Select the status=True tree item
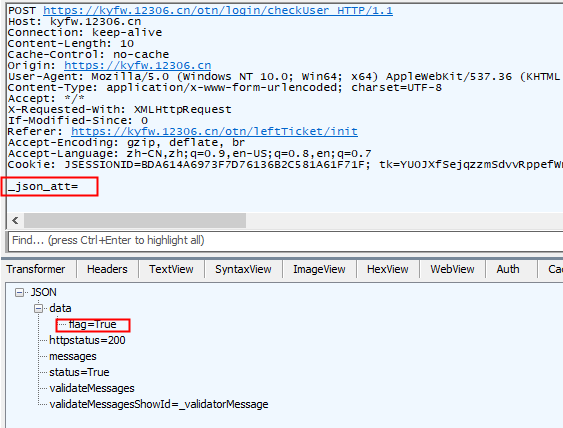563x428 pixels. [79, 372]
